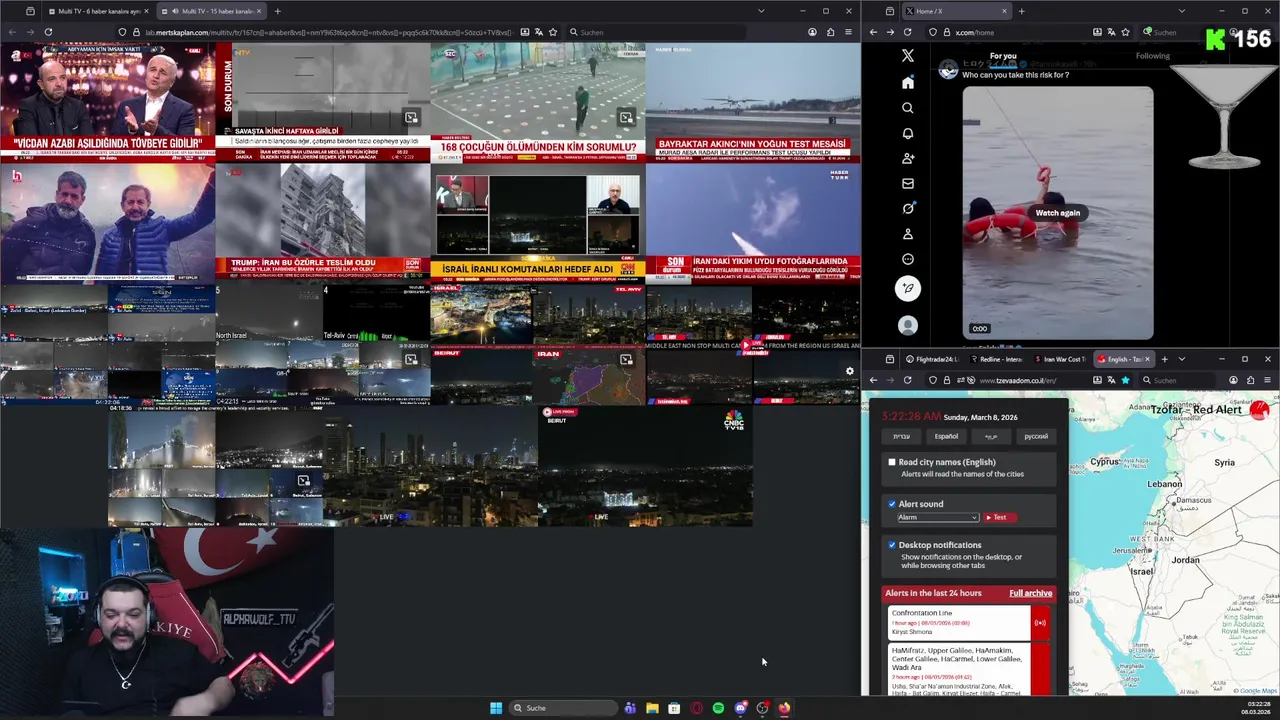This screenshot has height=720, width=1280.
Task: Click the Bayraktar Akıncı news stream
Action: coord(753,102)
